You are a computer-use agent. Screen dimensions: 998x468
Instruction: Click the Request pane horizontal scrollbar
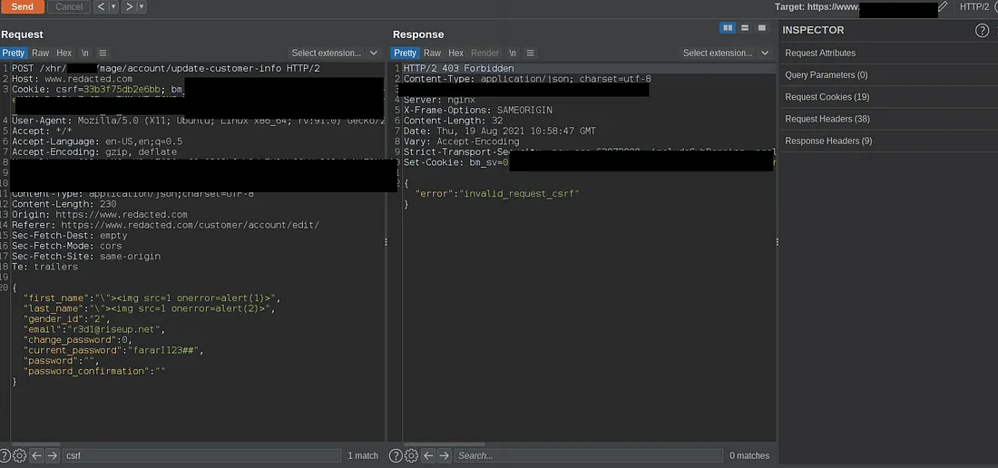(36, 444)
